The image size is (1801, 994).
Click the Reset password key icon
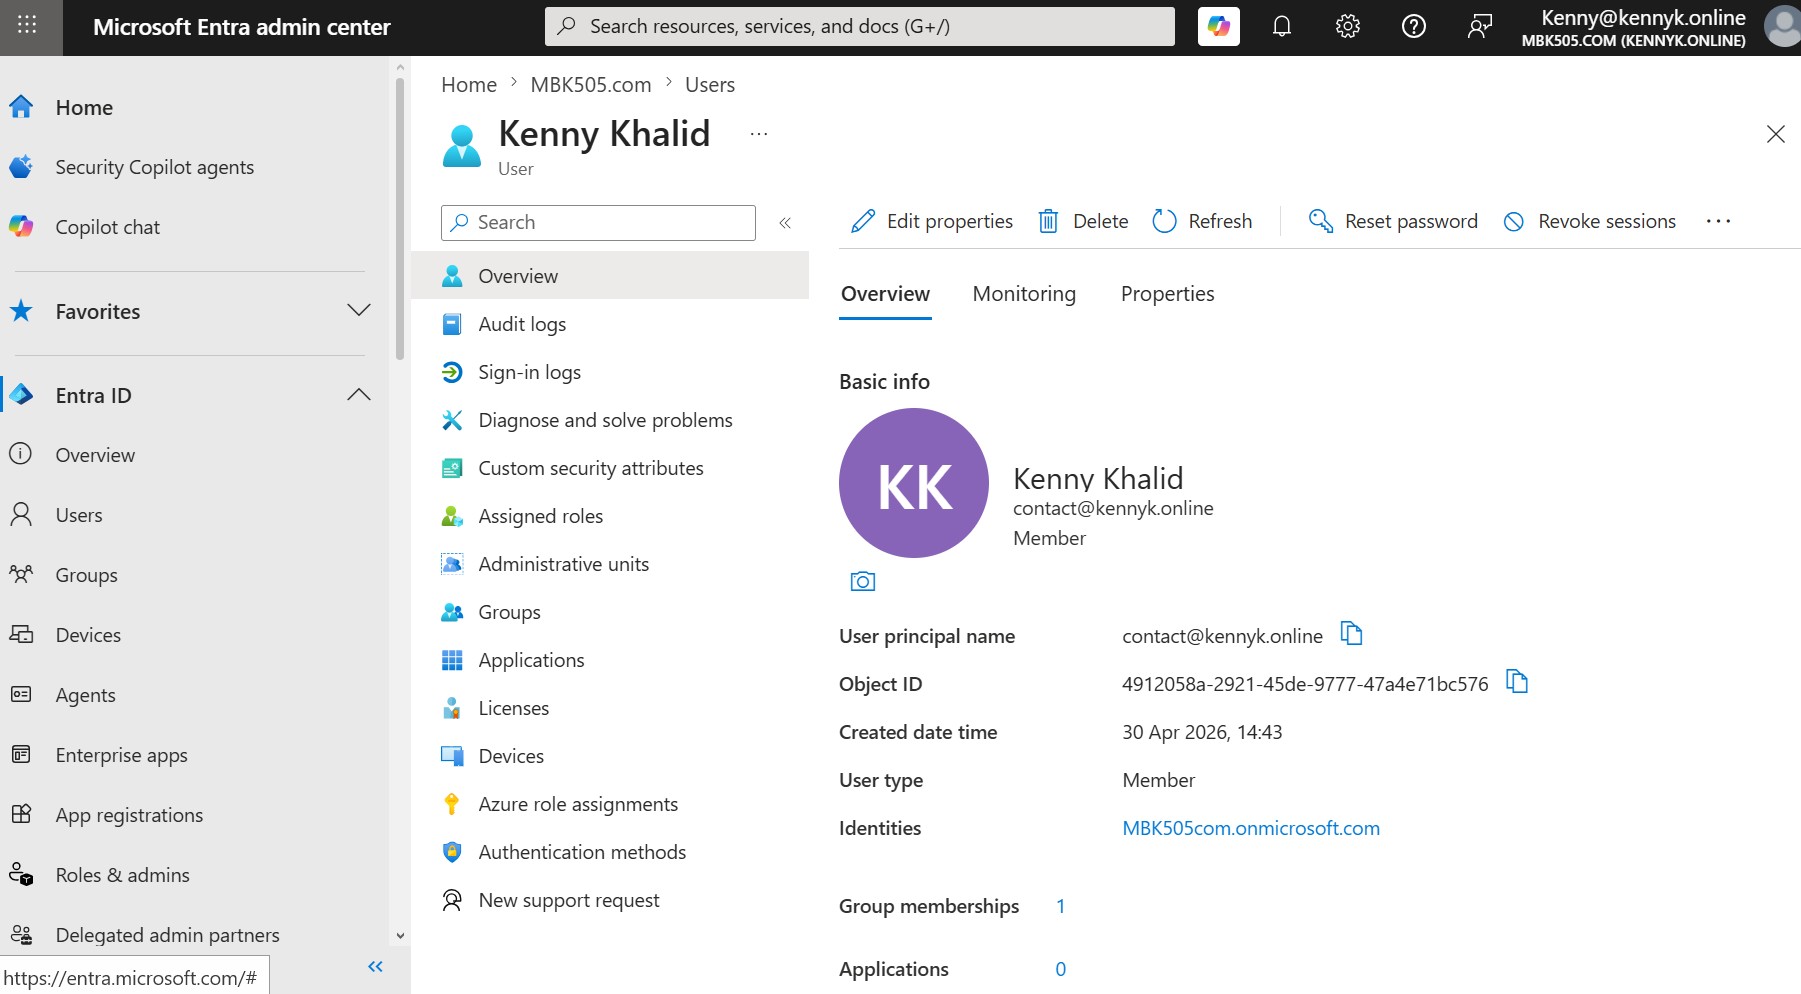(x=1320, y=221)
